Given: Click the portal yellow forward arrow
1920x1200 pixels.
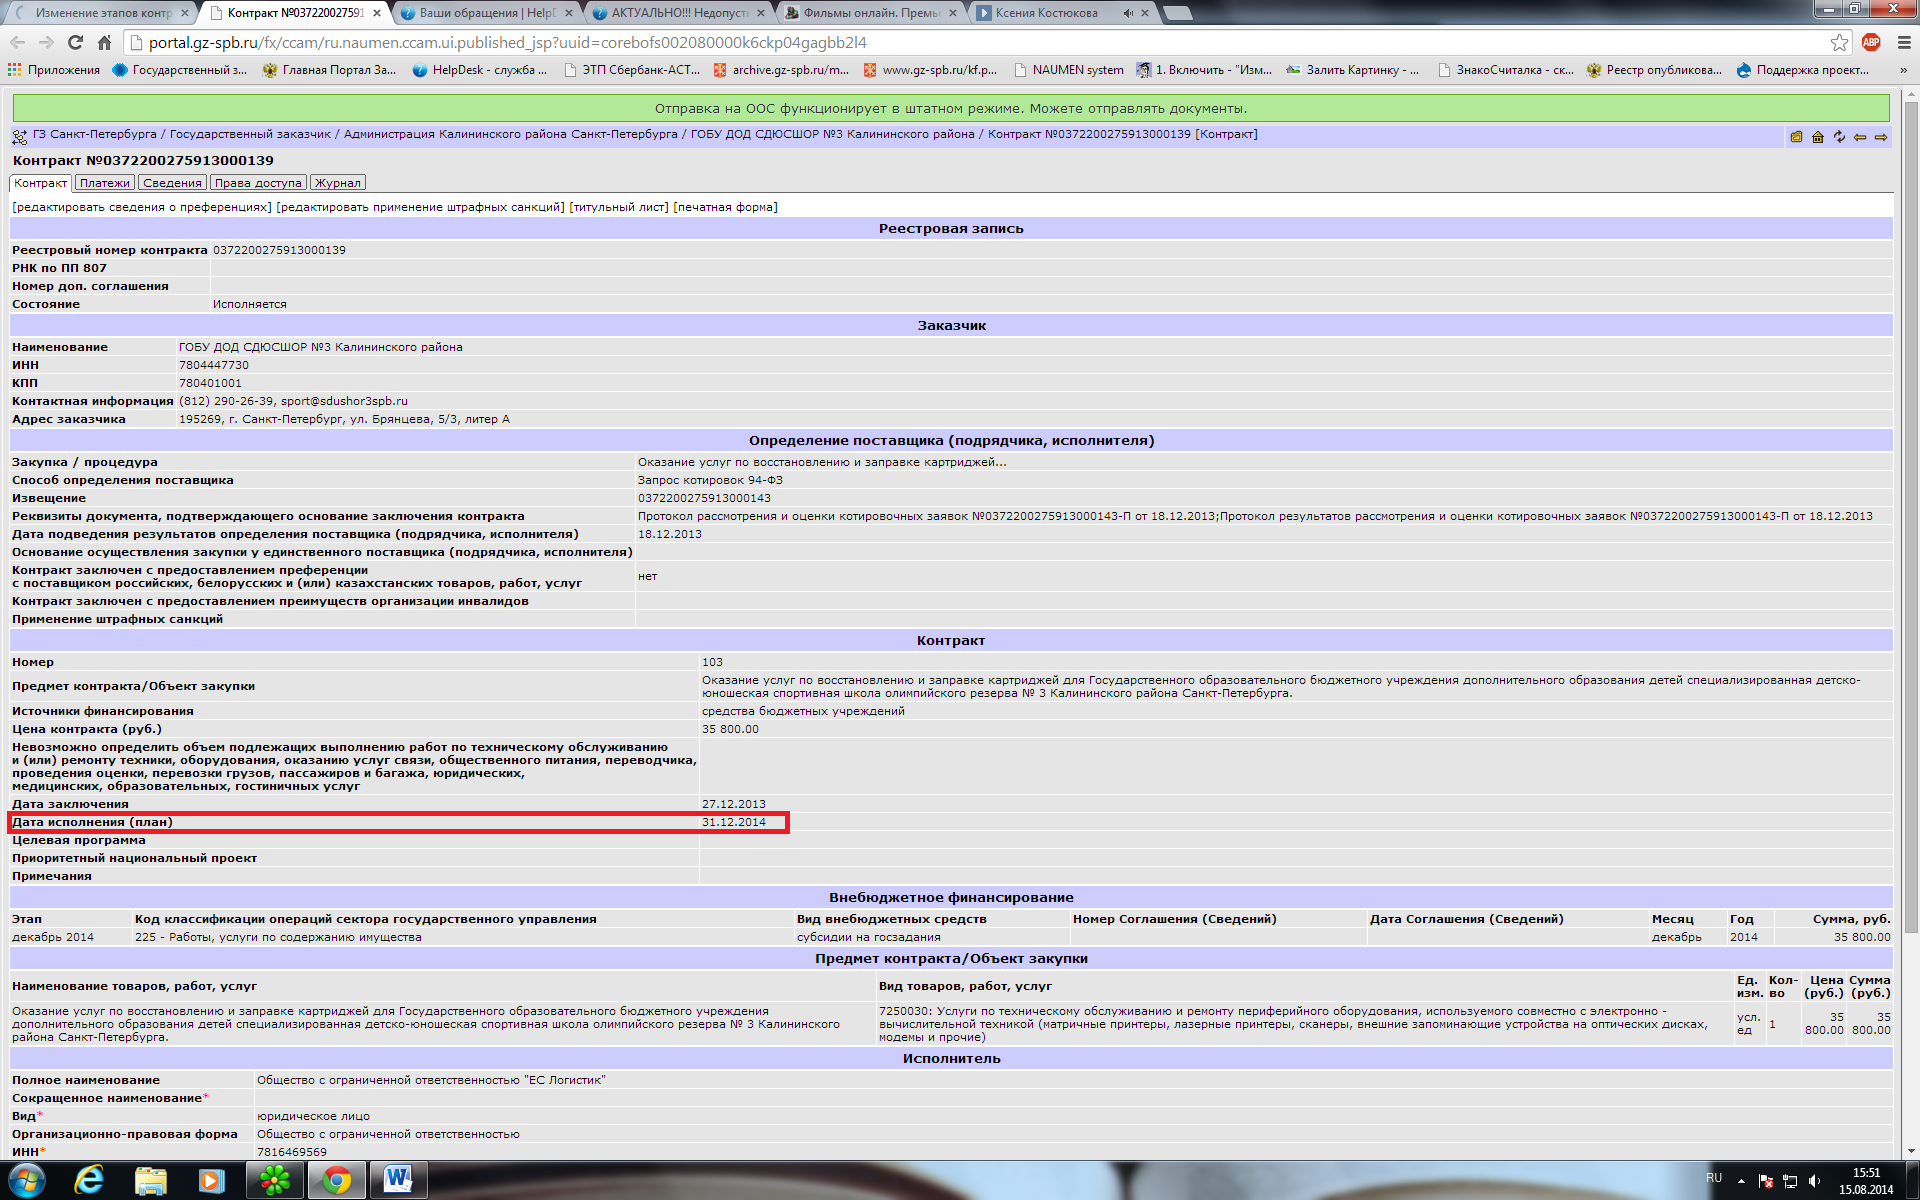Looking at the screenshot, I should (1881, 137).
